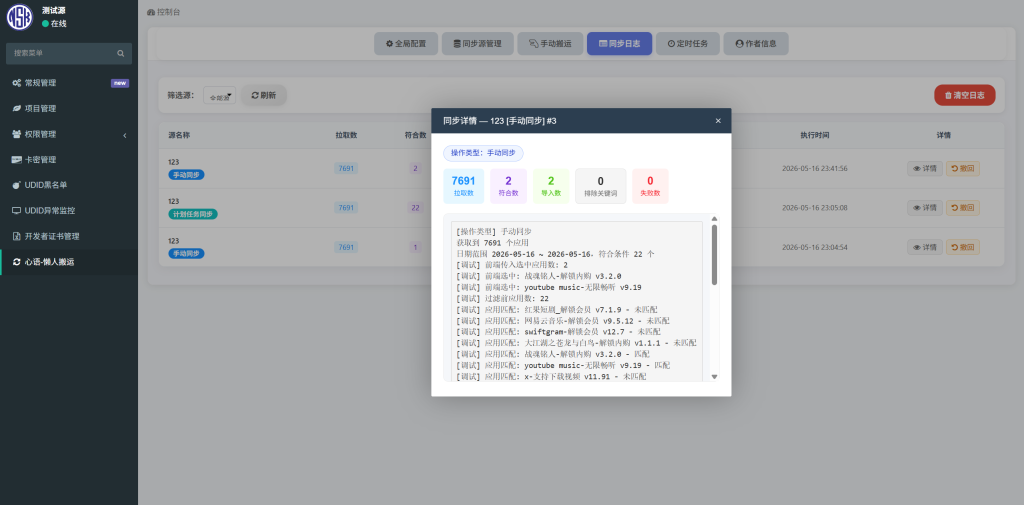Click 撤回 for 23:05:08 log
Image resolution: width=1024 pixels, height=505 pixels.
pyautogui.click(x=963, y=208)
